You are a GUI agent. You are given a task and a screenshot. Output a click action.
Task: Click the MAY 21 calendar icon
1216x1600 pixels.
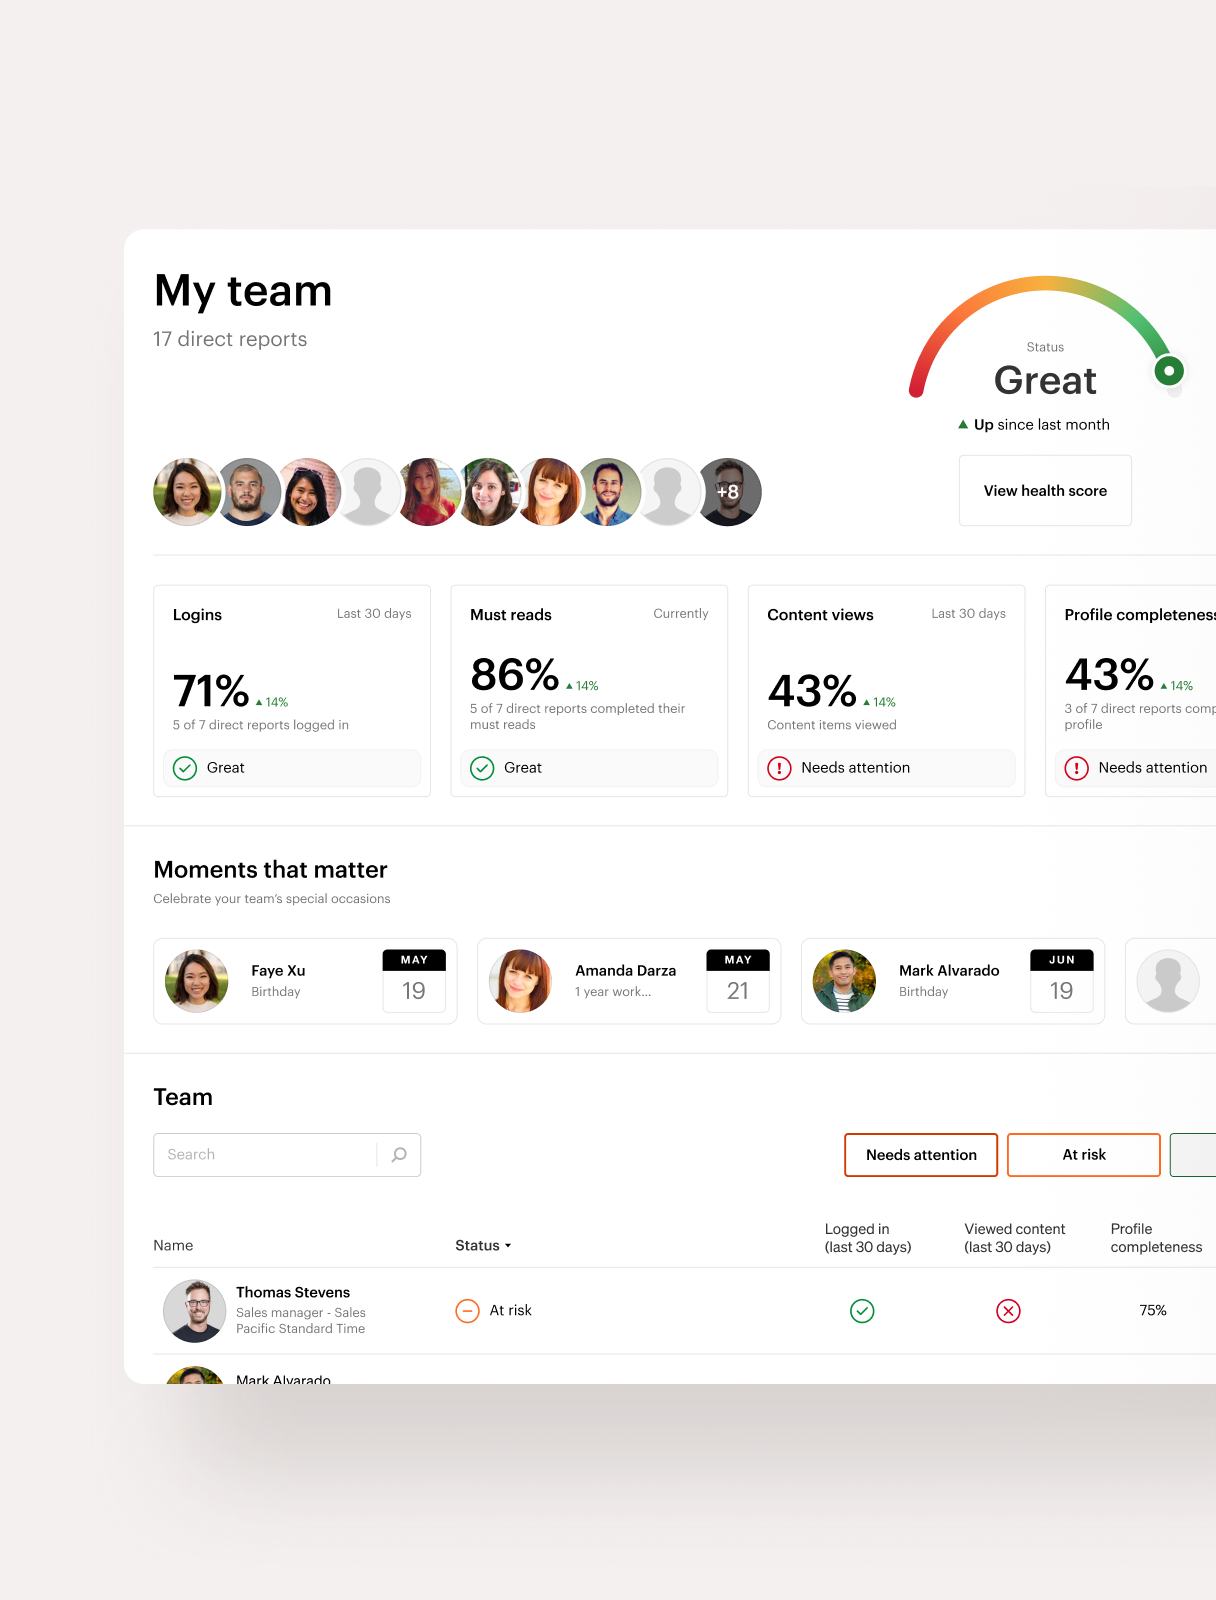click(738, 981)
